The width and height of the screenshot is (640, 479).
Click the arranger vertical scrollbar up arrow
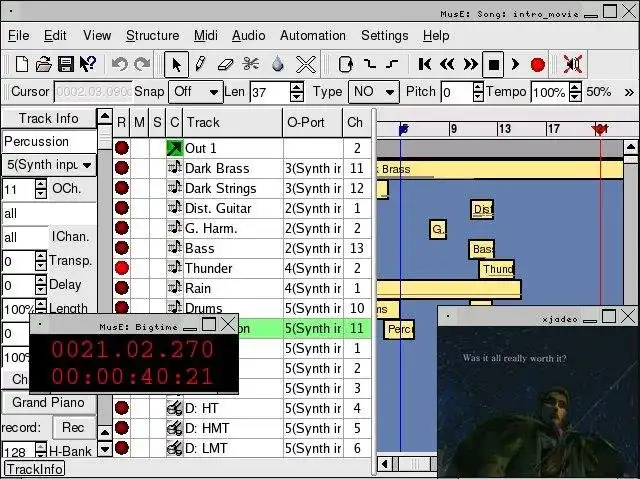pos(631,147)
